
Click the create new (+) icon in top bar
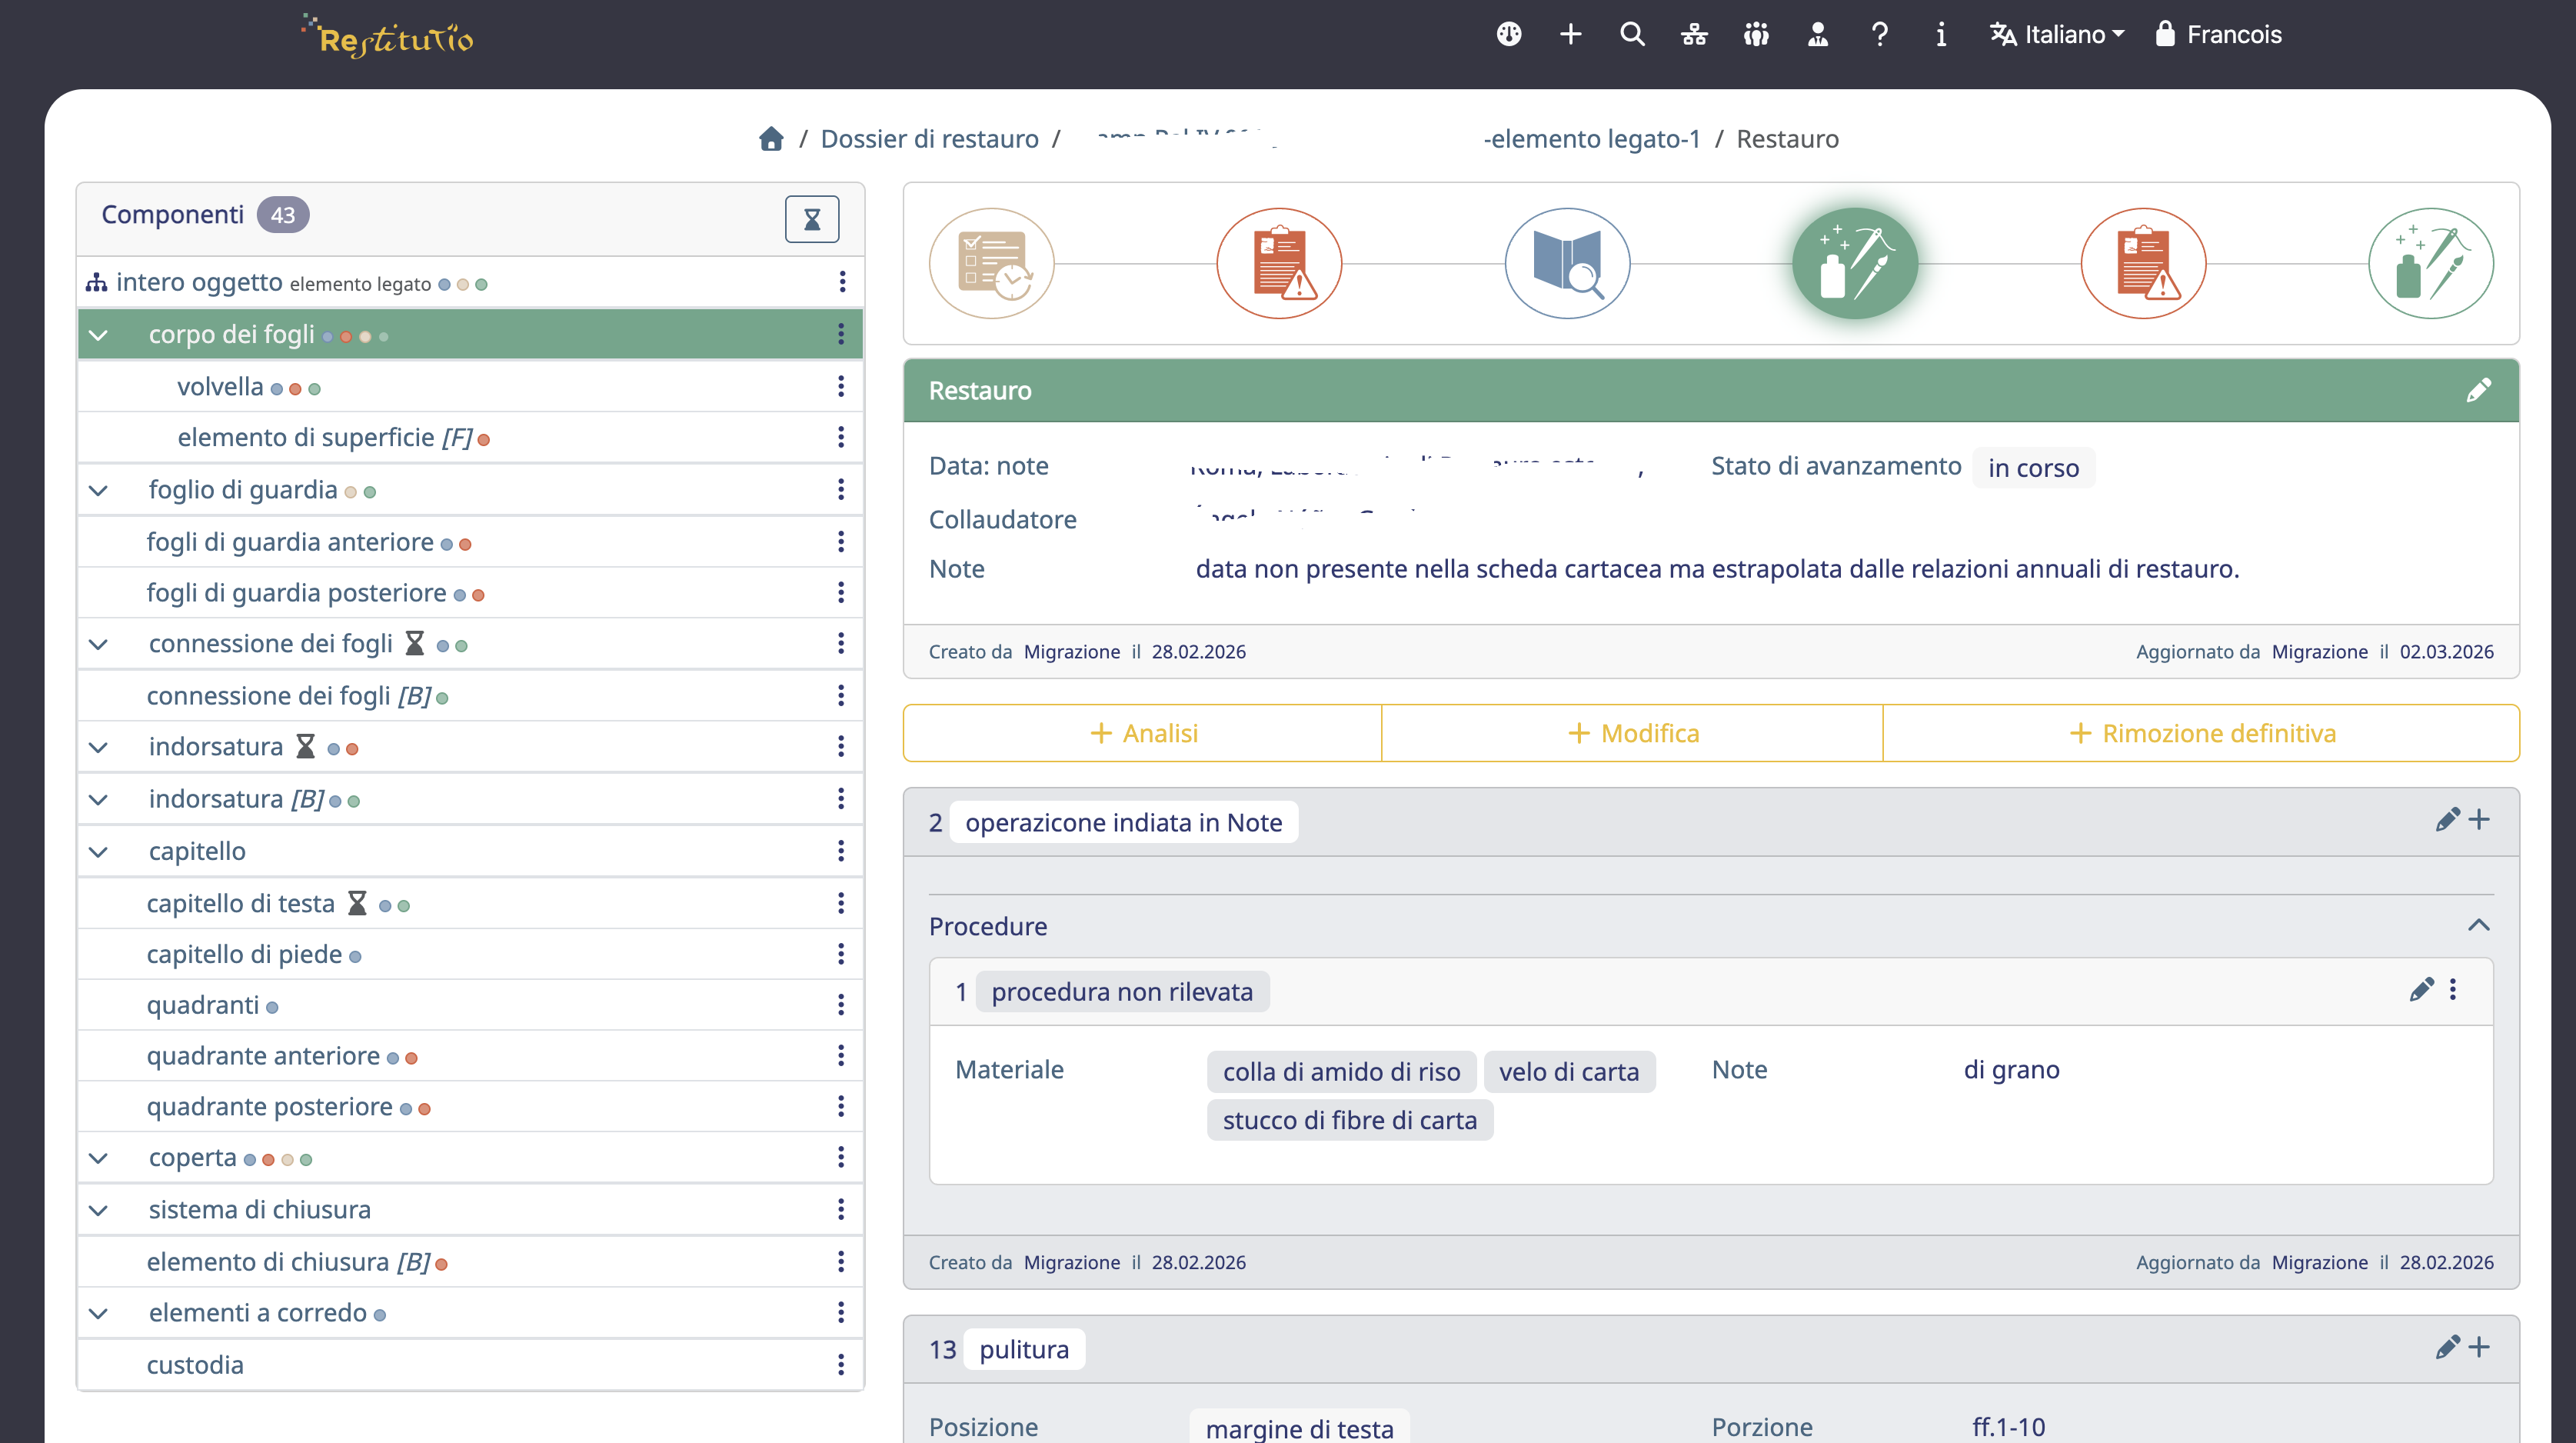(x=1570, y=34)
